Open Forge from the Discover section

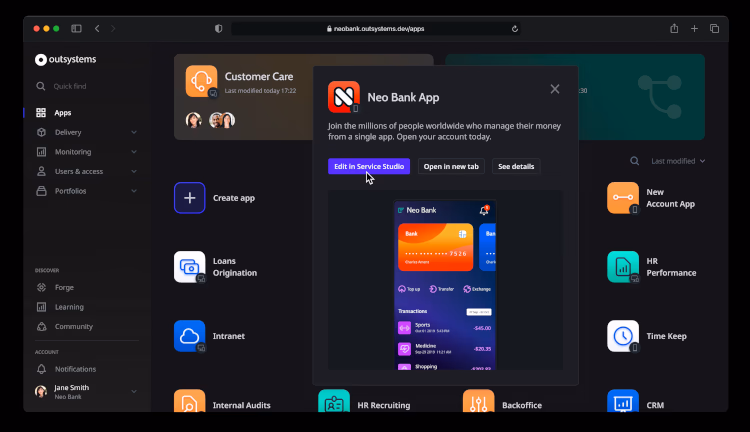pyautogui.click(x=64, y=288)
